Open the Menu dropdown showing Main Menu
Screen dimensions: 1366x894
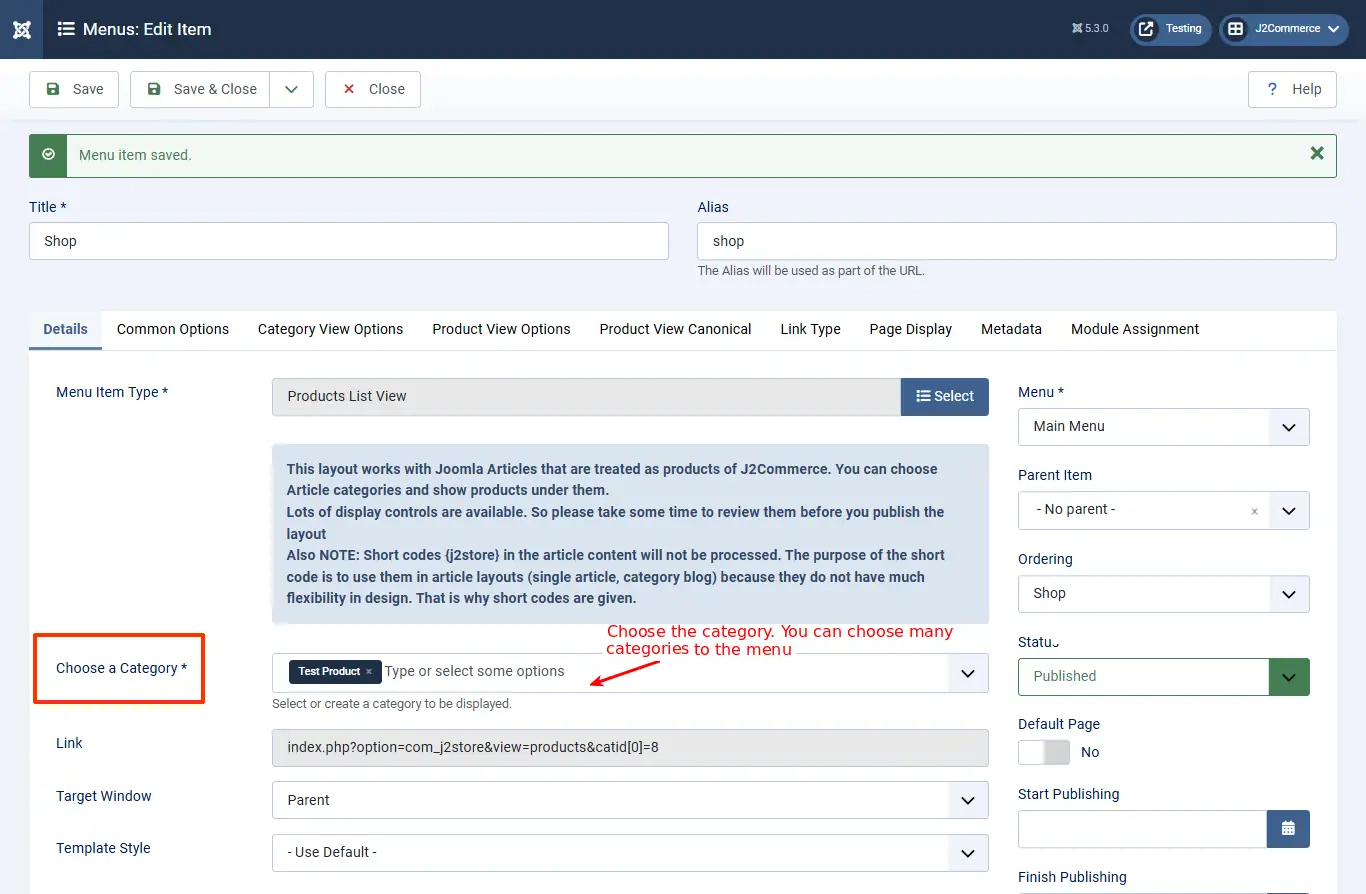point(1164,426)
